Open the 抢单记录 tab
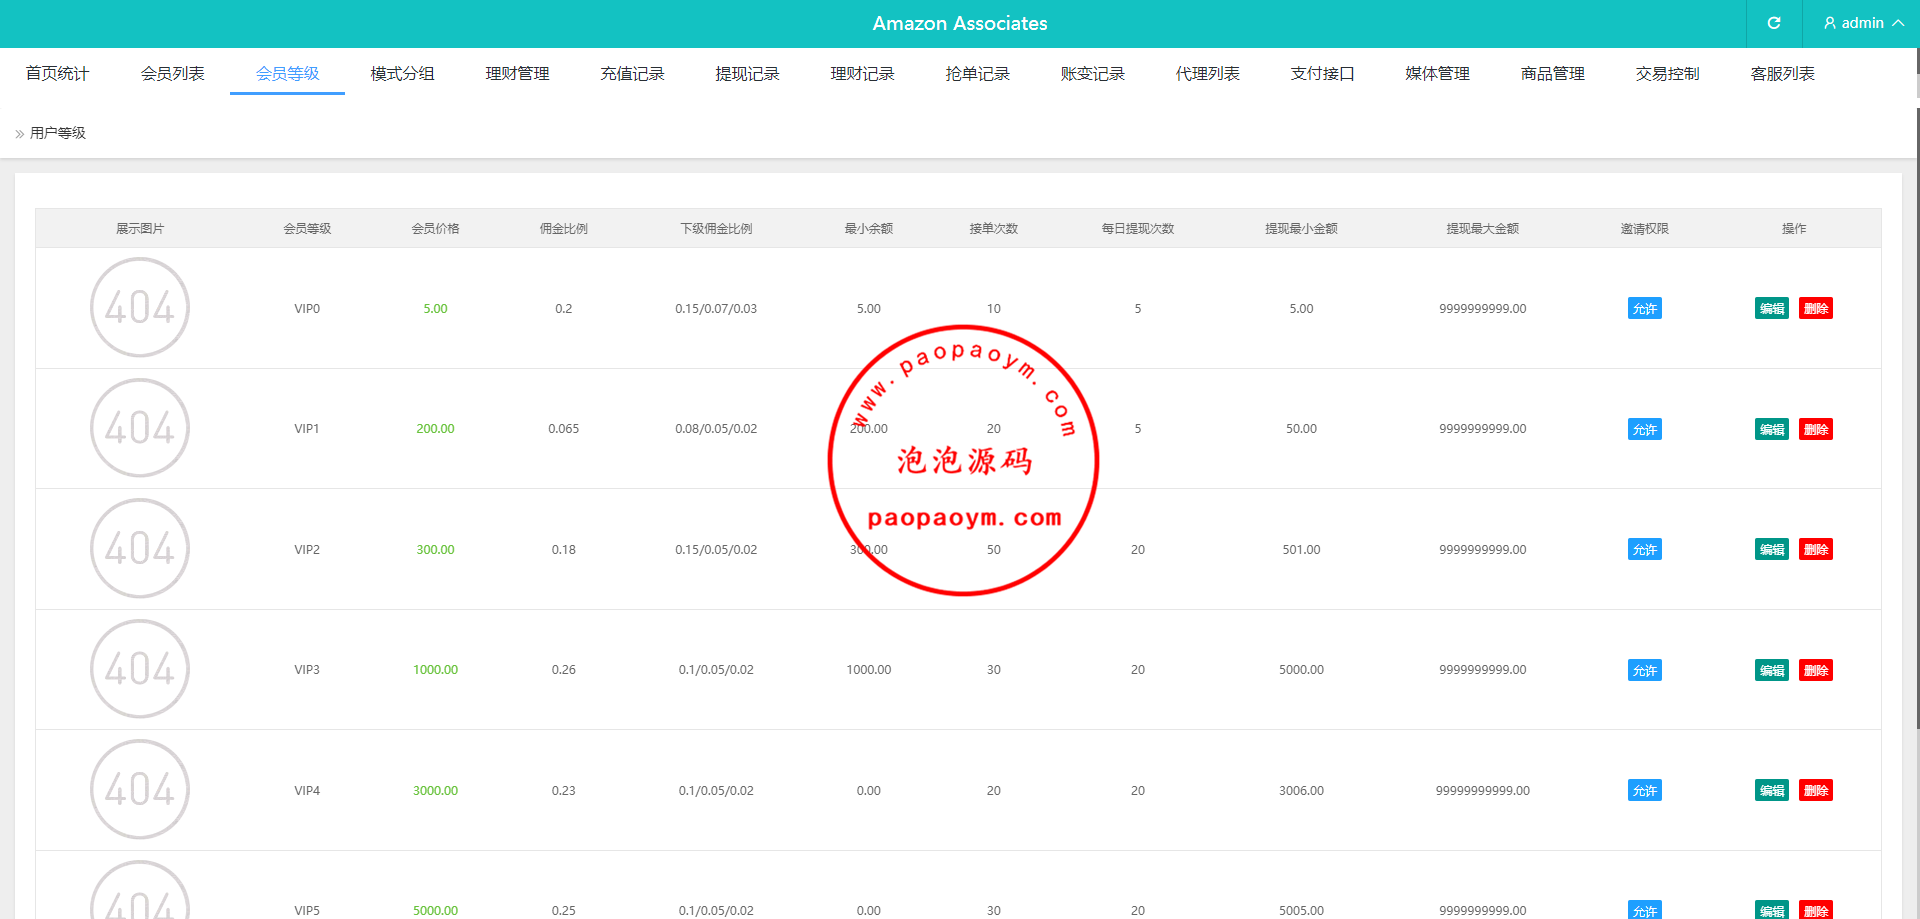Screen dimensions: 1920x919 click(x=977, y=73)
